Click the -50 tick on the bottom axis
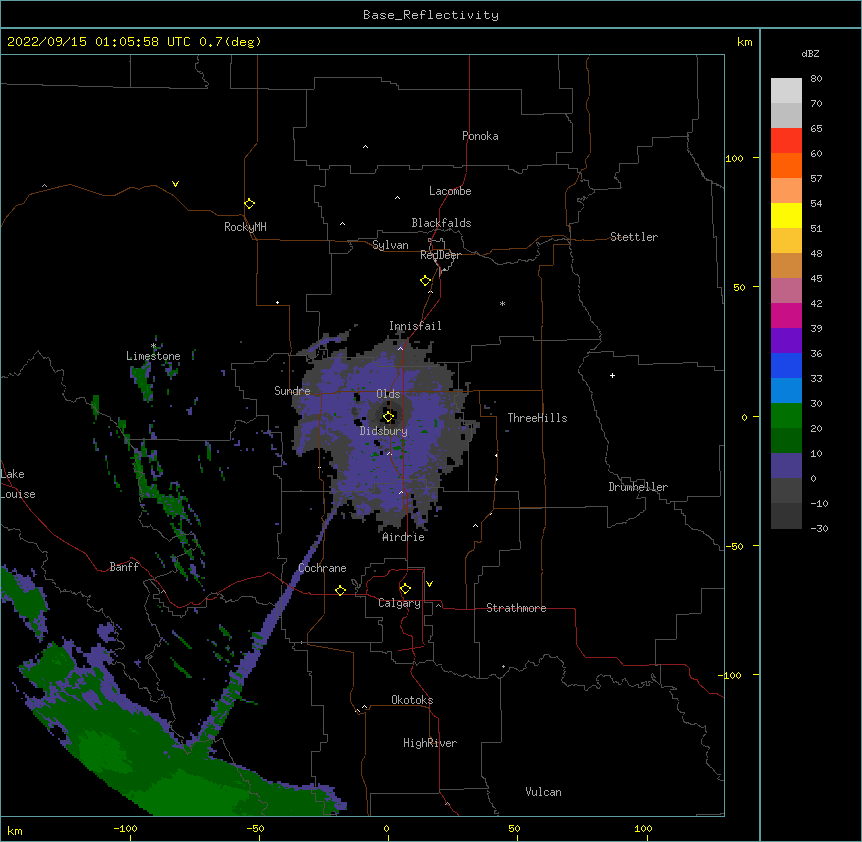Screen dimensions: 862x842 click(255, 828)
